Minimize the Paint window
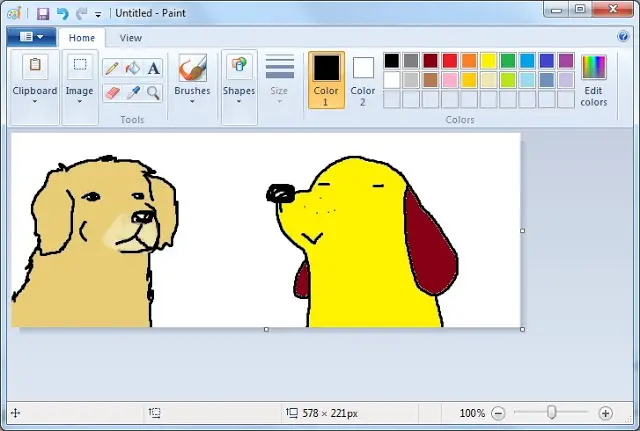The image size is (640, 431). (556, 9)
